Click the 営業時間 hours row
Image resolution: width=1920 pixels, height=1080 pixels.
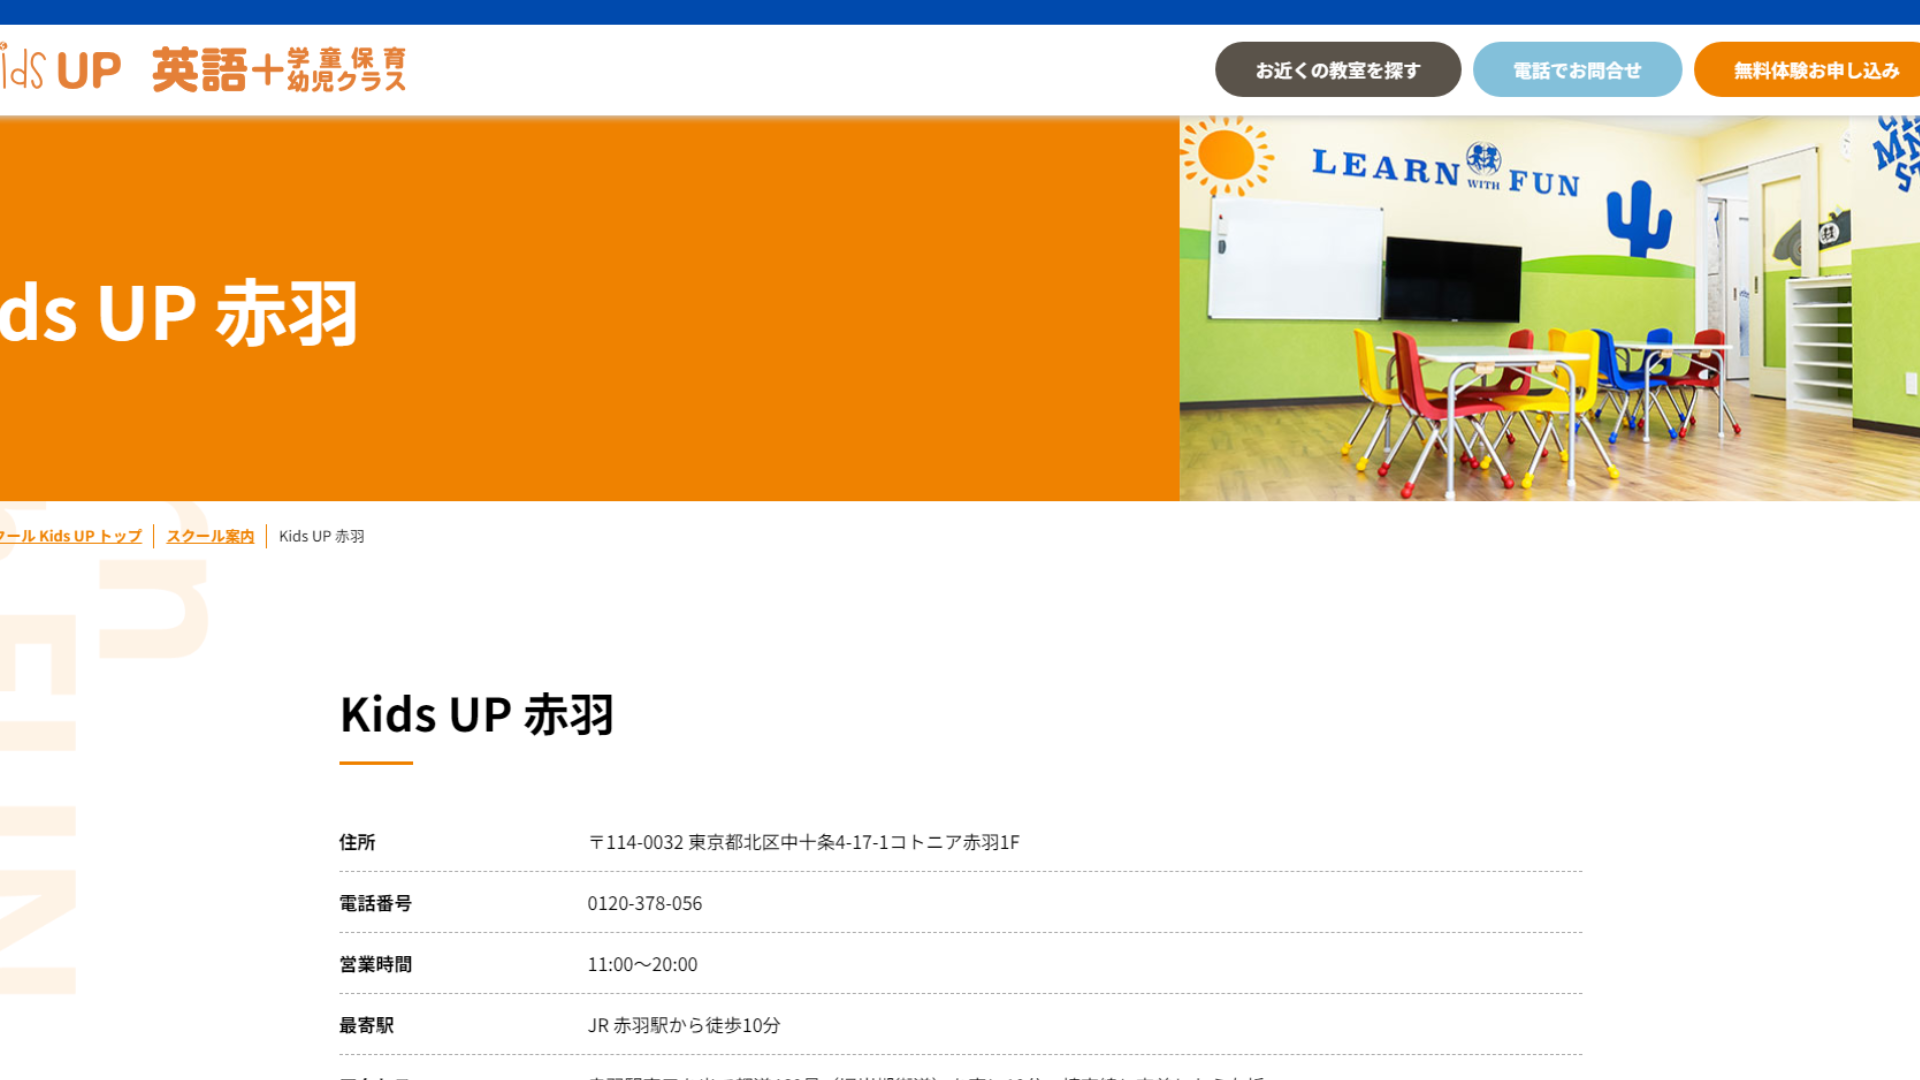376,964
